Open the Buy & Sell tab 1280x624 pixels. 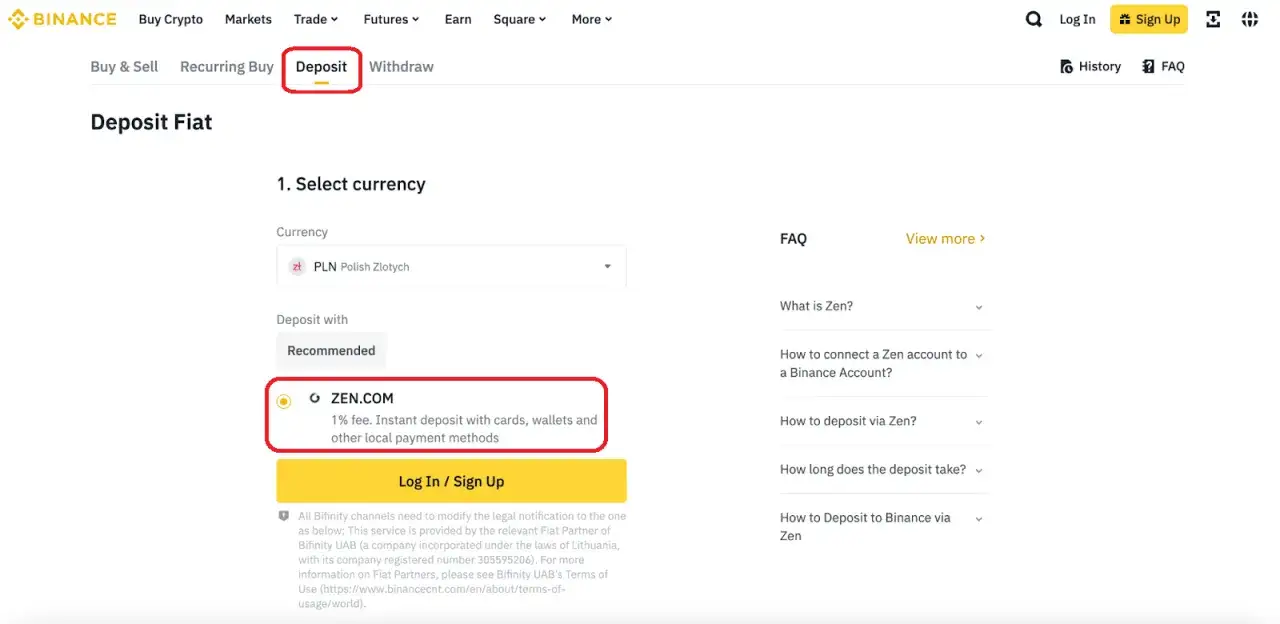124,66
